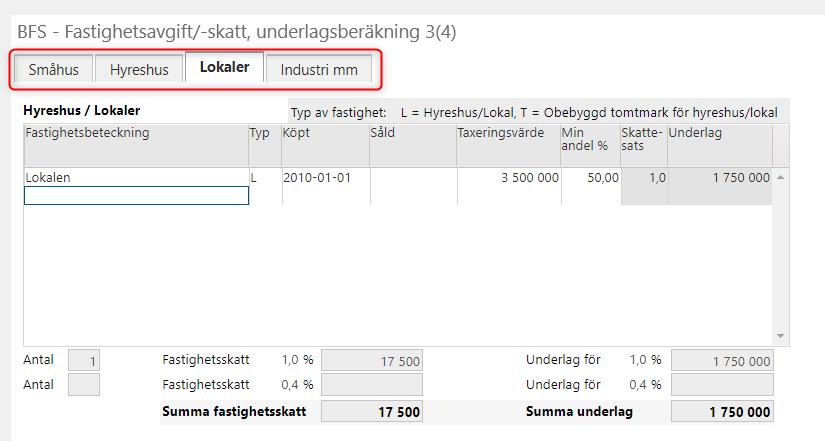Click the Hyreshus / Lokaler section heading
This screenshot has height=441, width=825.
(x=82, y=111)
